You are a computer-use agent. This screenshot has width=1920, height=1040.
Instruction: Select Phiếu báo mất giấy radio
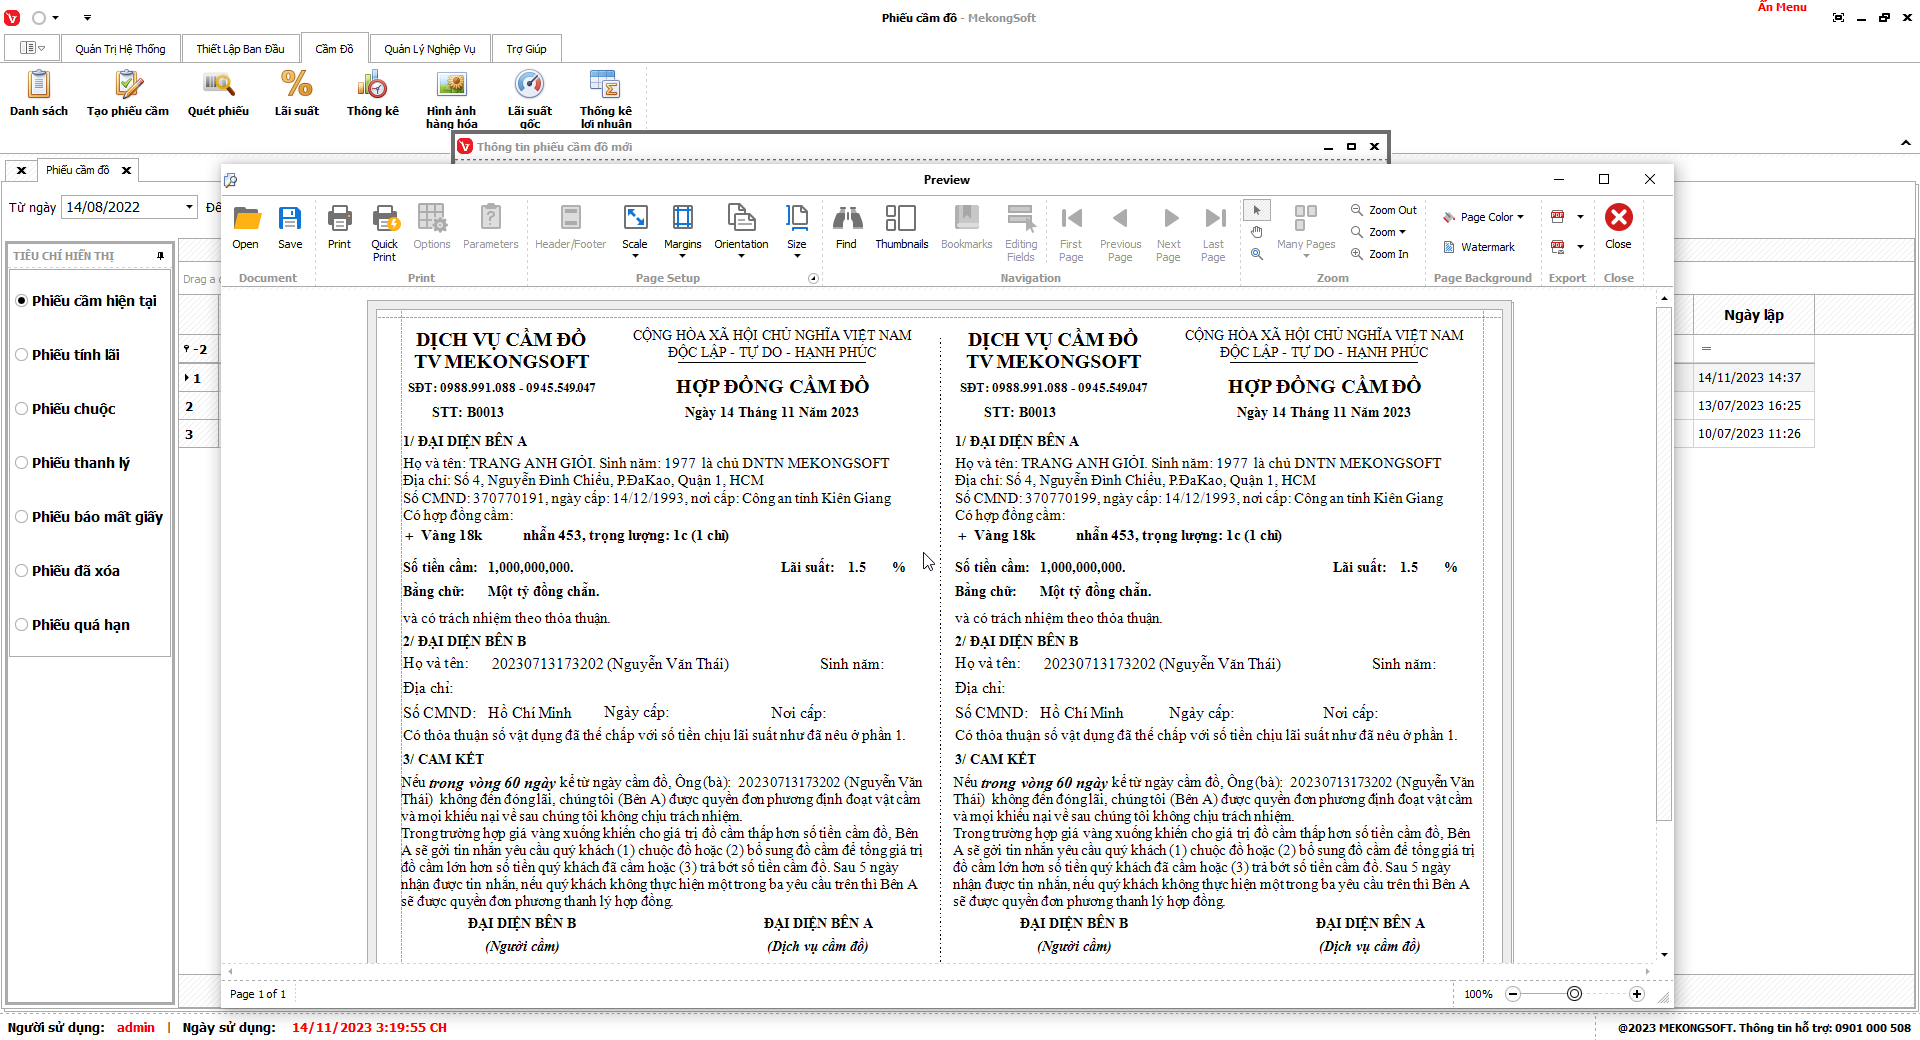click(x=22, y=517)
